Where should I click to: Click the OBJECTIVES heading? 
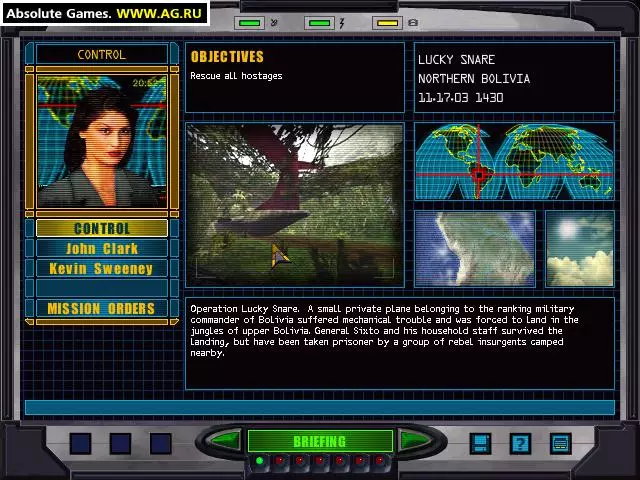[x=227, y=57]
